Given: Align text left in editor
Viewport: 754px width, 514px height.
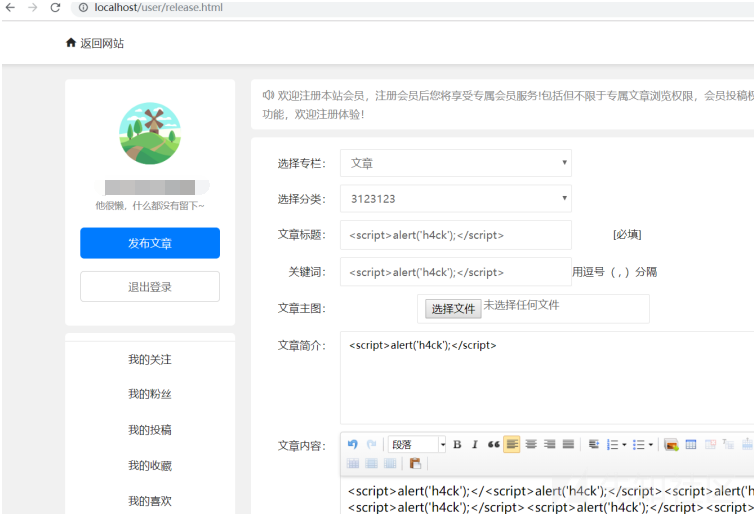Looking at the screenshot, I should [512, 444].
